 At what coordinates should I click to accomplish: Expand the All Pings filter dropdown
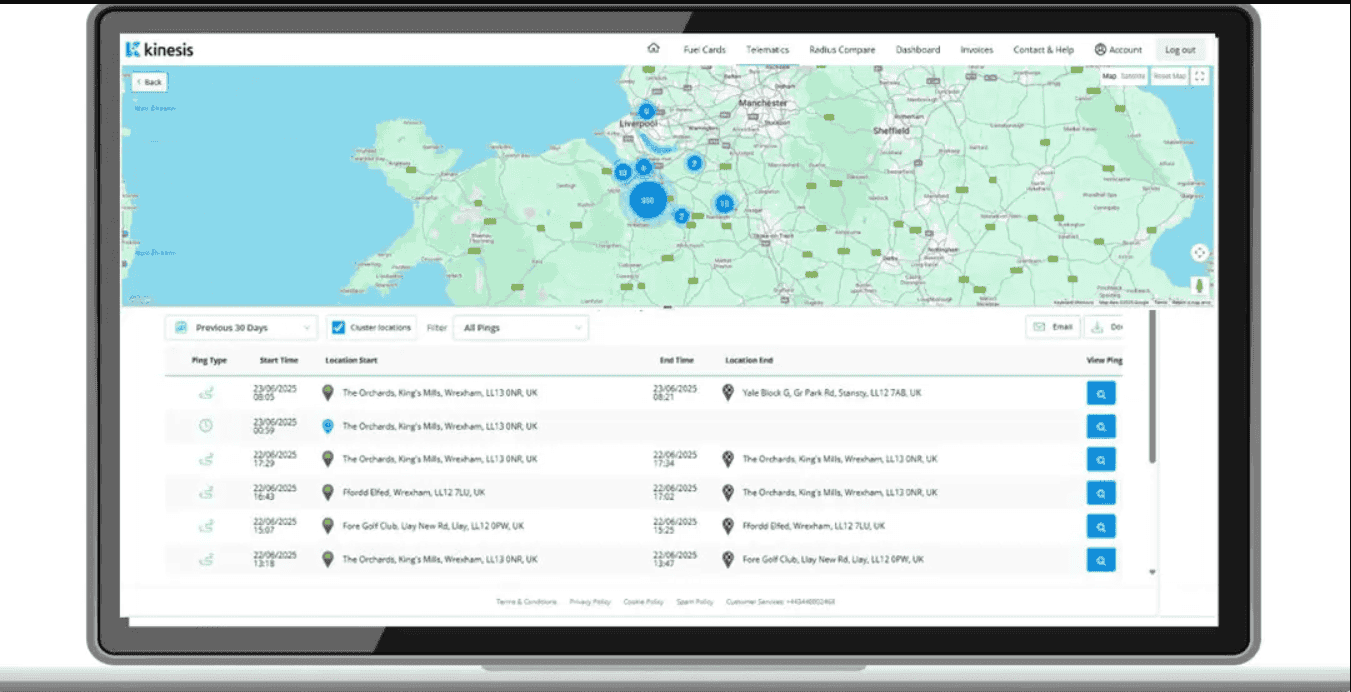(520, 328)
